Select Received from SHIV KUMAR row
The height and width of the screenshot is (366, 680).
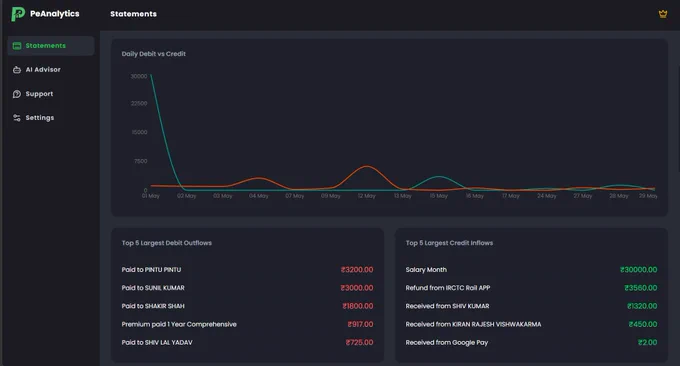(x=531, y=306)
